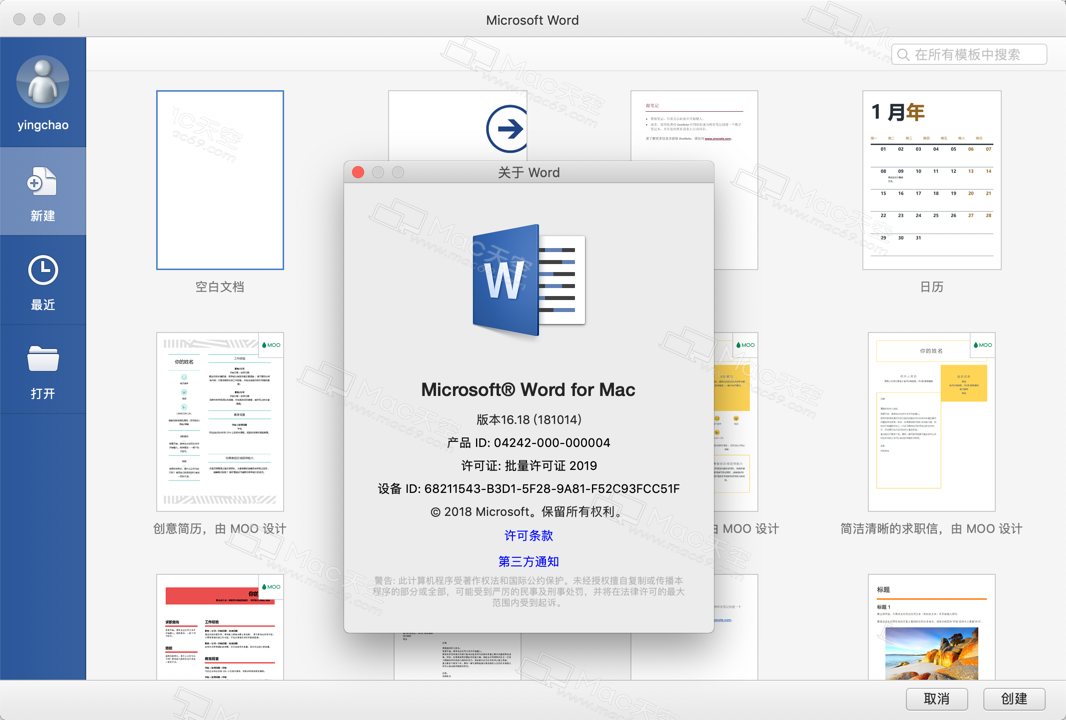Click the 创意简历，由 MOO 设计 caption
1066x720 pixels.
(x=220, y=529)
